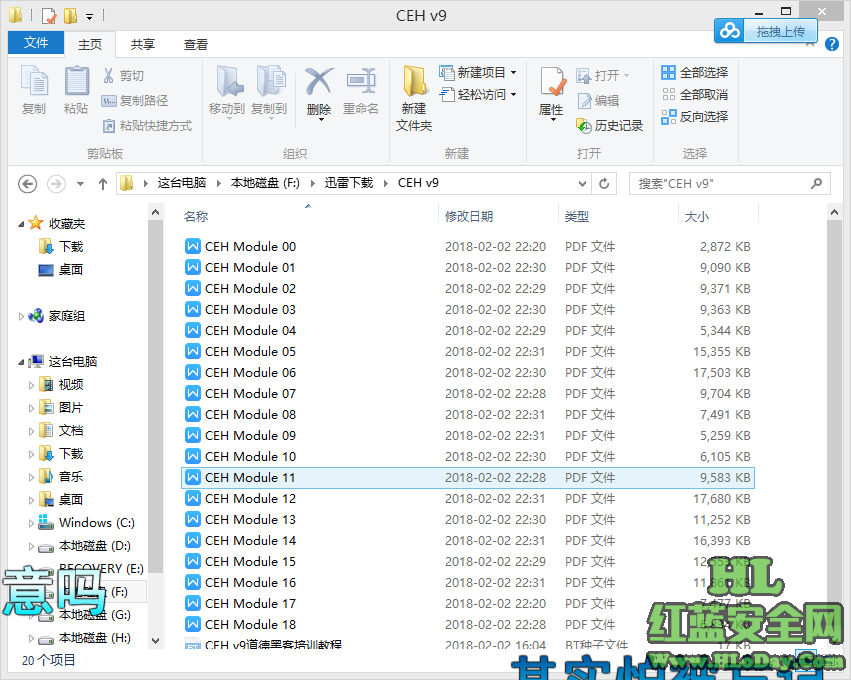The width and height of the screenshot is (851, 680).
Task: Expand the Windows (C:) drive node
Action: click(31, 523)
